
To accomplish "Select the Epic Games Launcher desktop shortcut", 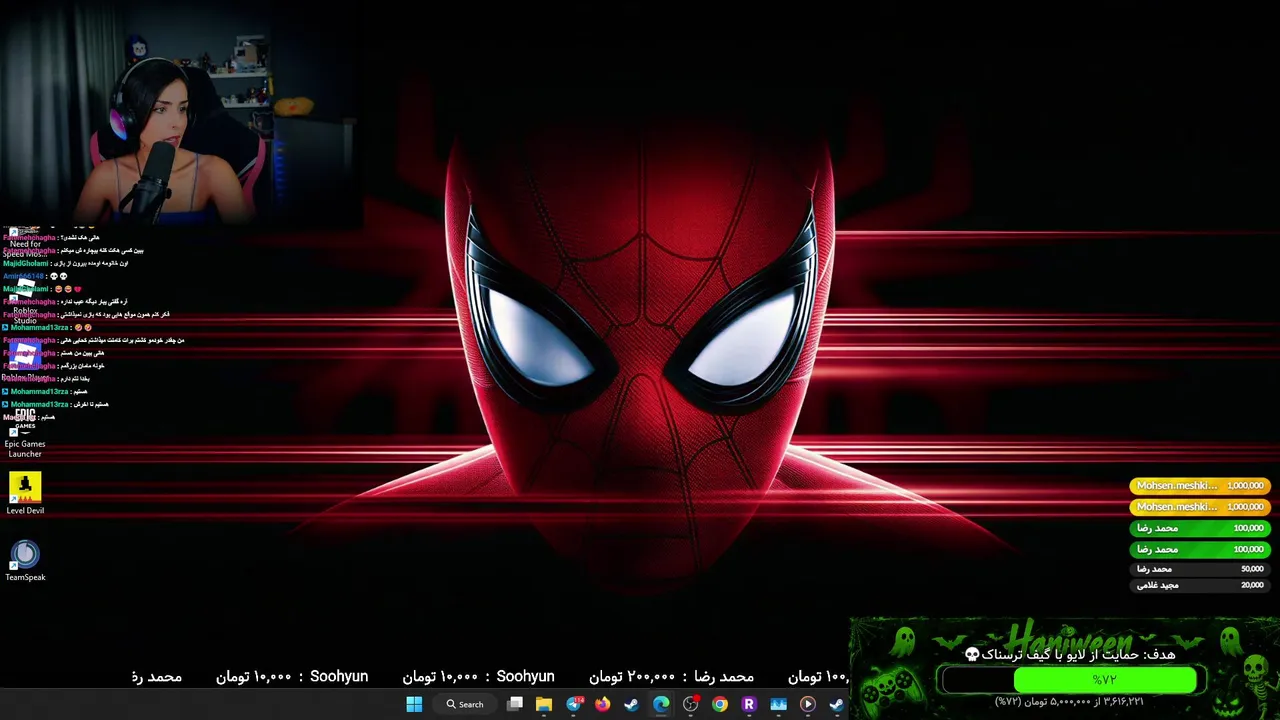I will point(25,432).
